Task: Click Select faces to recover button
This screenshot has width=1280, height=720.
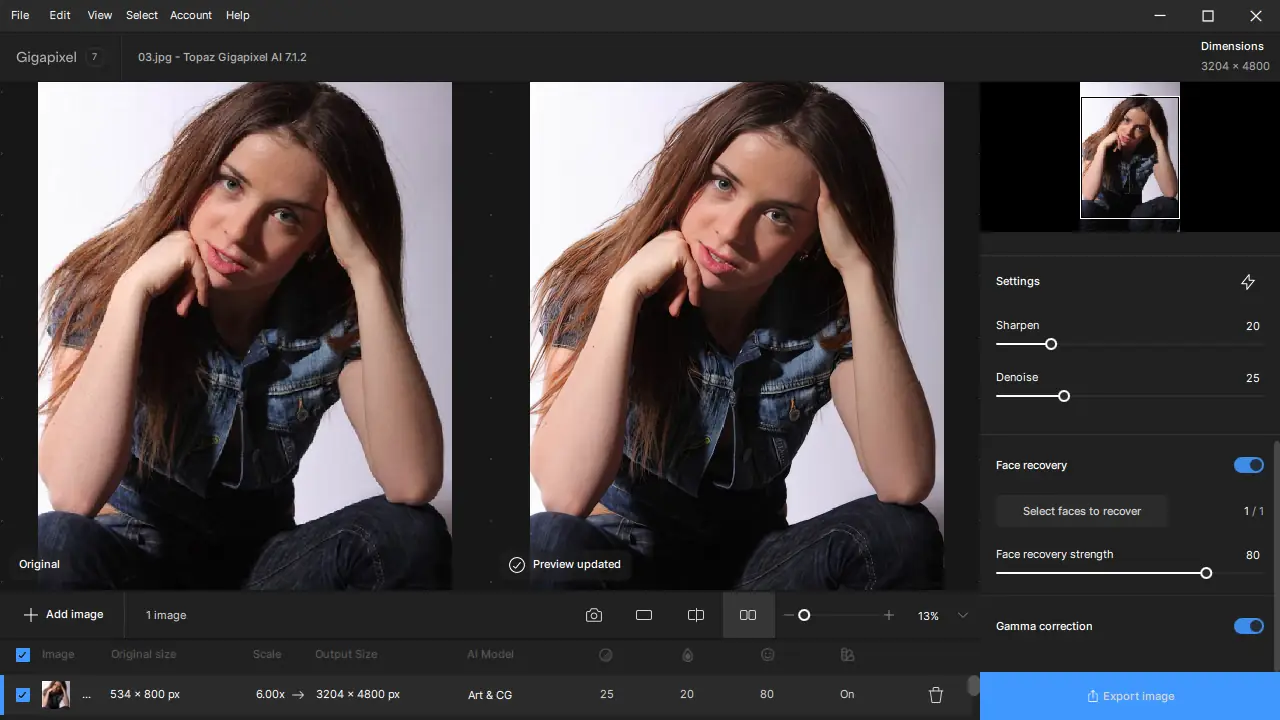Action: (1082, 511)
